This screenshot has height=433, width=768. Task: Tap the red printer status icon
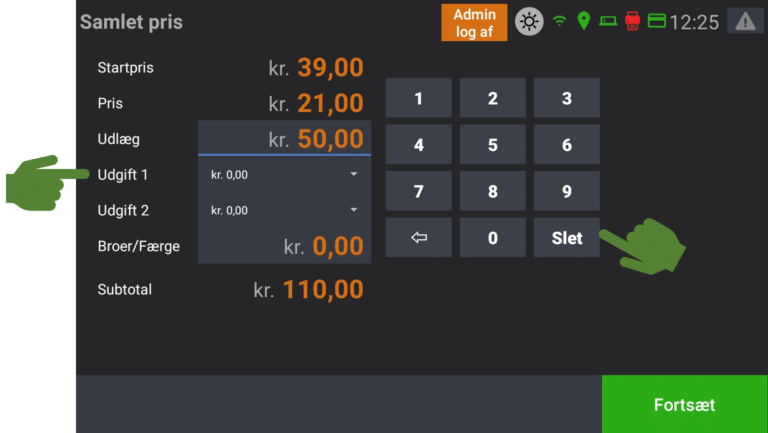pyautogui.click(x=632, y=21)
